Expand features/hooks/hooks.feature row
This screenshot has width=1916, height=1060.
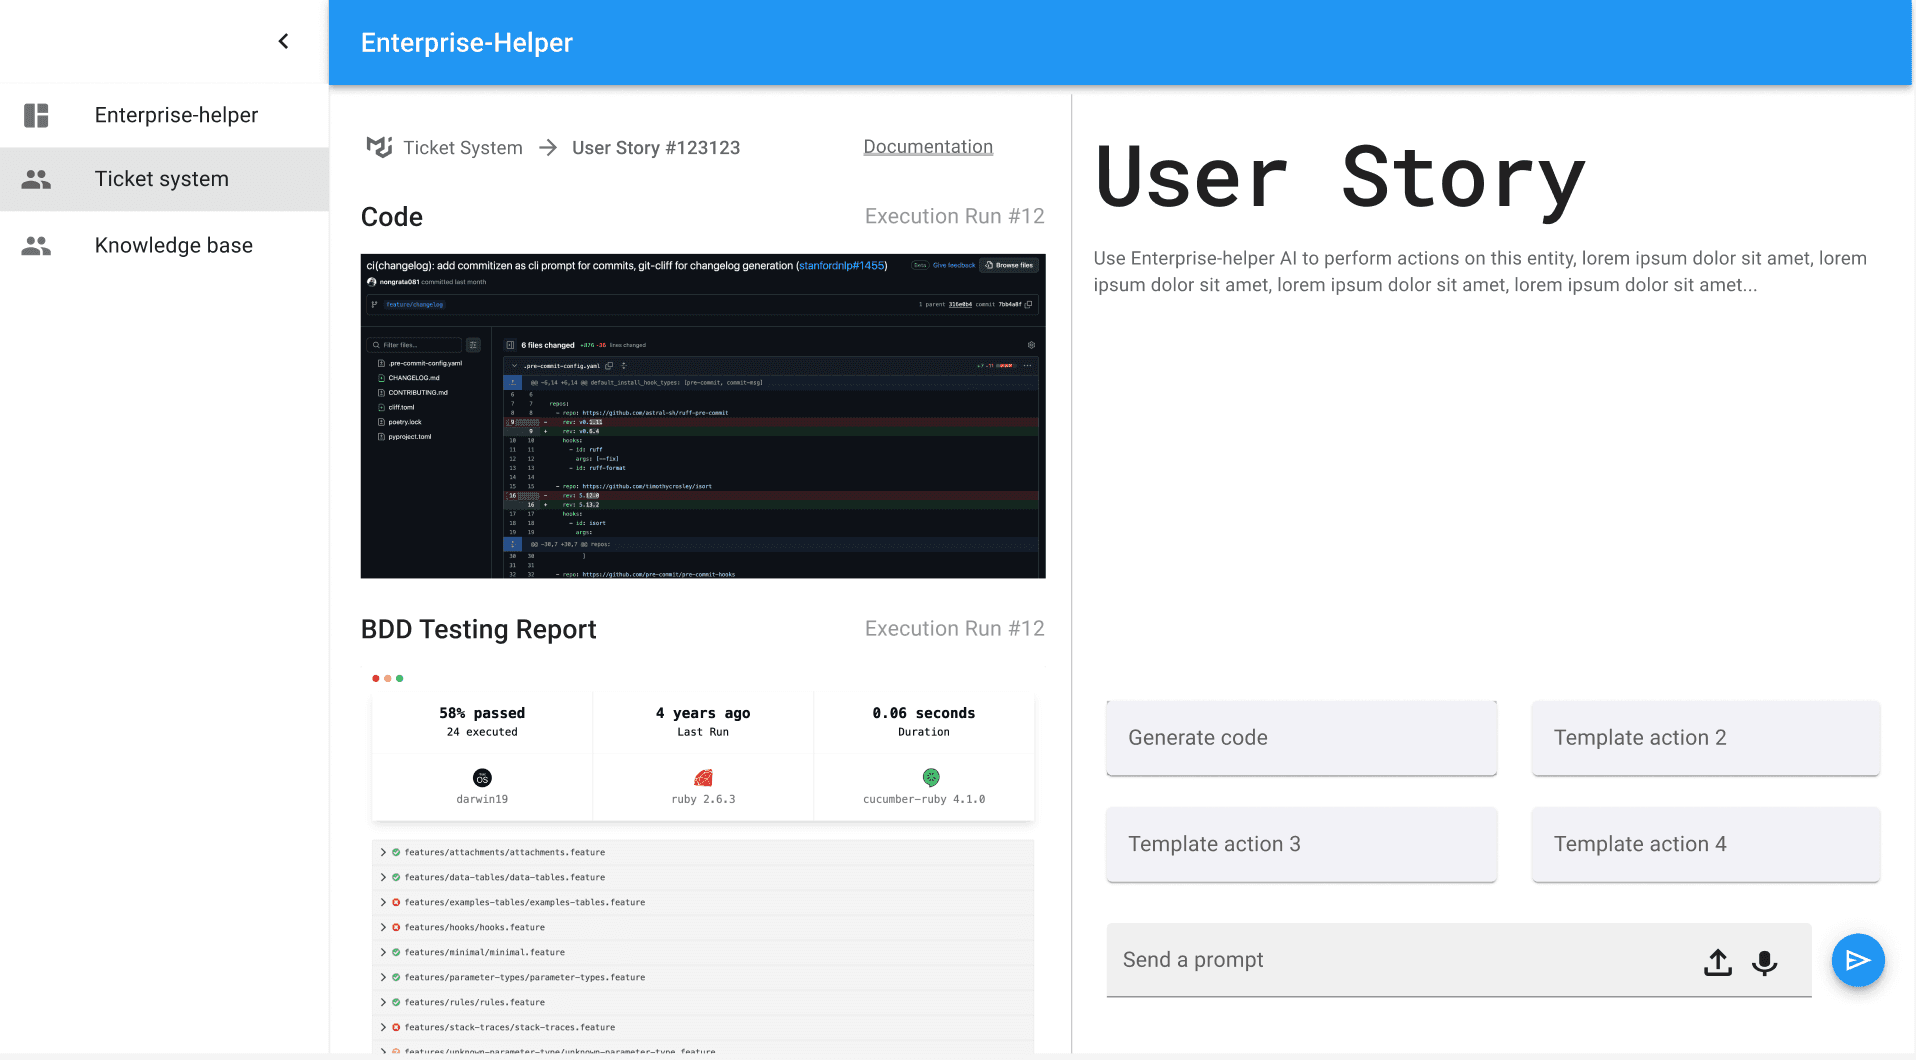point(383,928)
